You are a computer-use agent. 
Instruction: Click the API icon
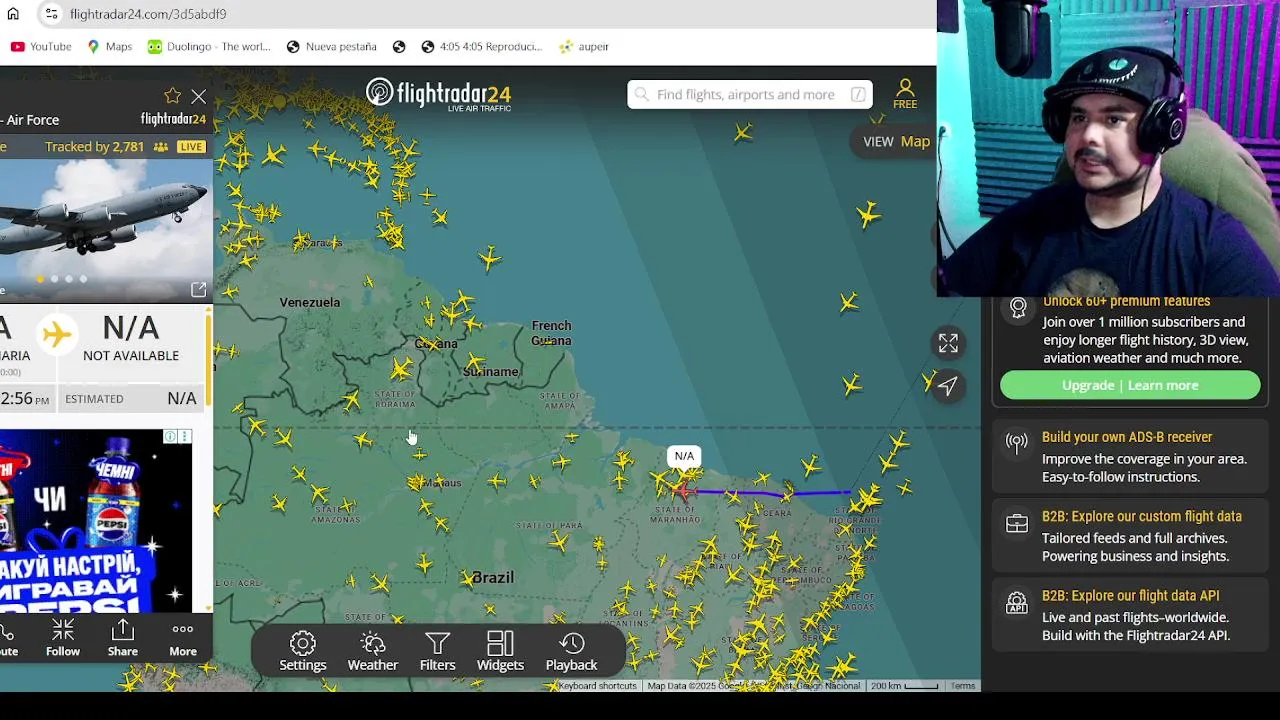click(1017, 602)
